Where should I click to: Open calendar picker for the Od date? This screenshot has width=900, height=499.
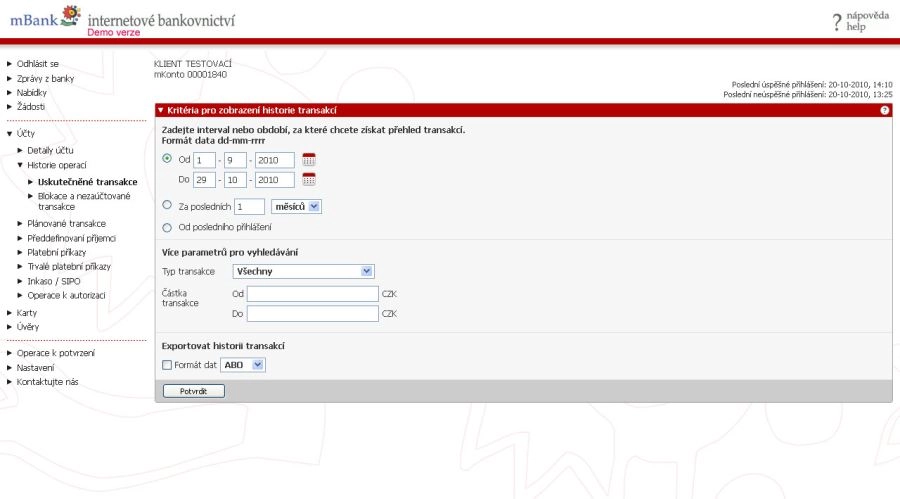pos(309,159)
